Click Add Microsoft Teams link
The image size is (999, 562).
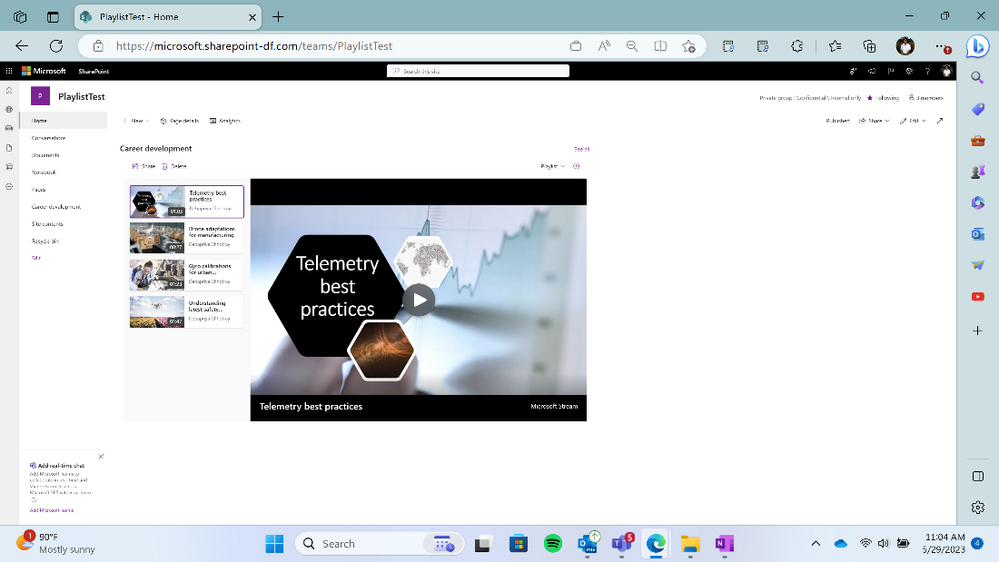pyautogui.click(x=52, y=510)
